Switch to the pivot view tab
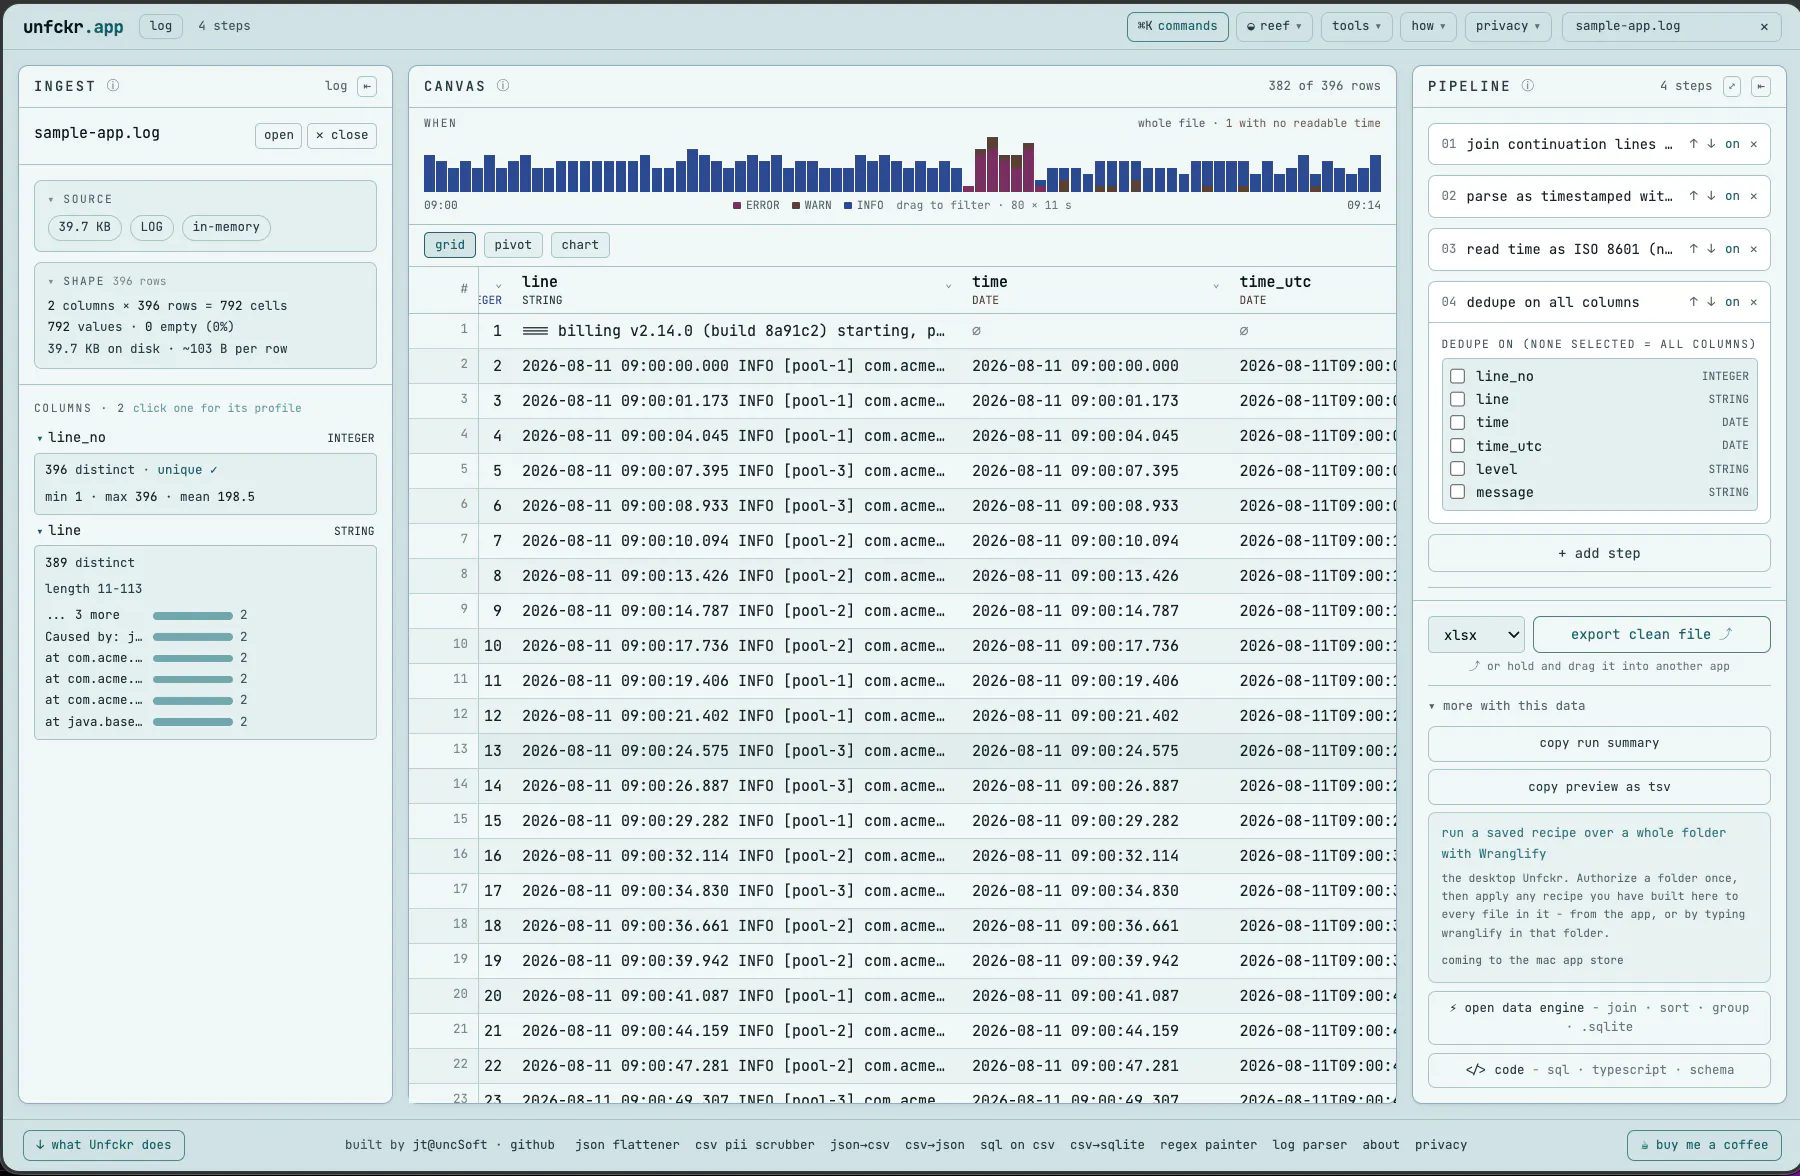This screenshot has width=1800, height=1176. (513, 245)
